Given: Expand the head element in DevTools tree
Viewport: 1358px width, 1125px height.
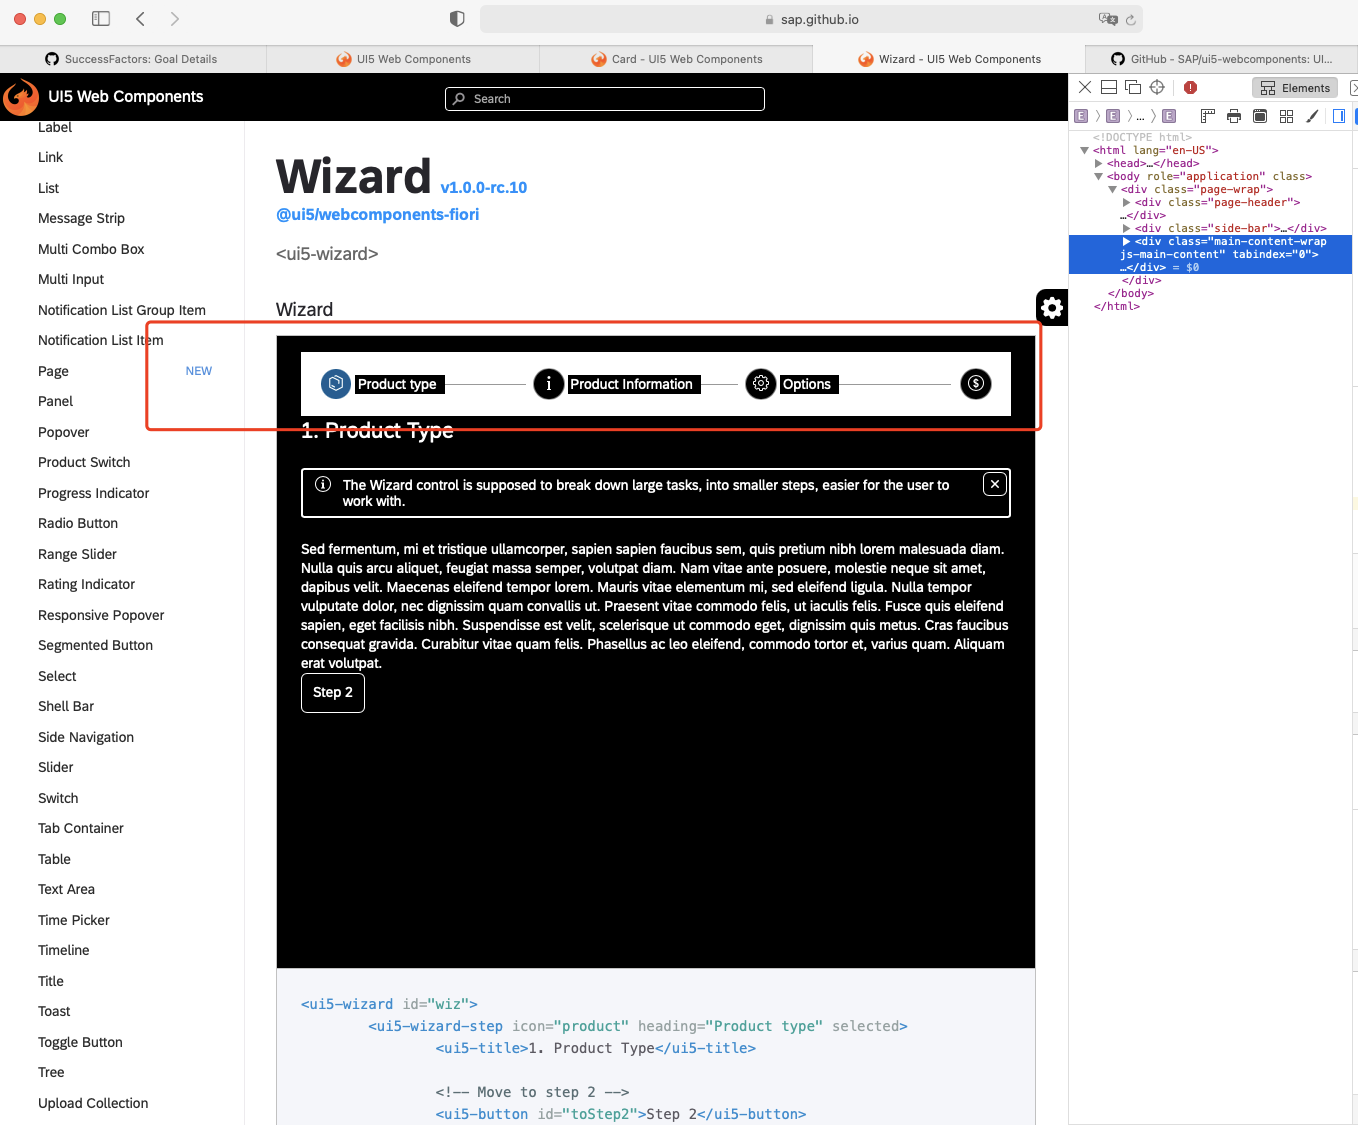Looking at the screenshot, I should (1098, 163).
